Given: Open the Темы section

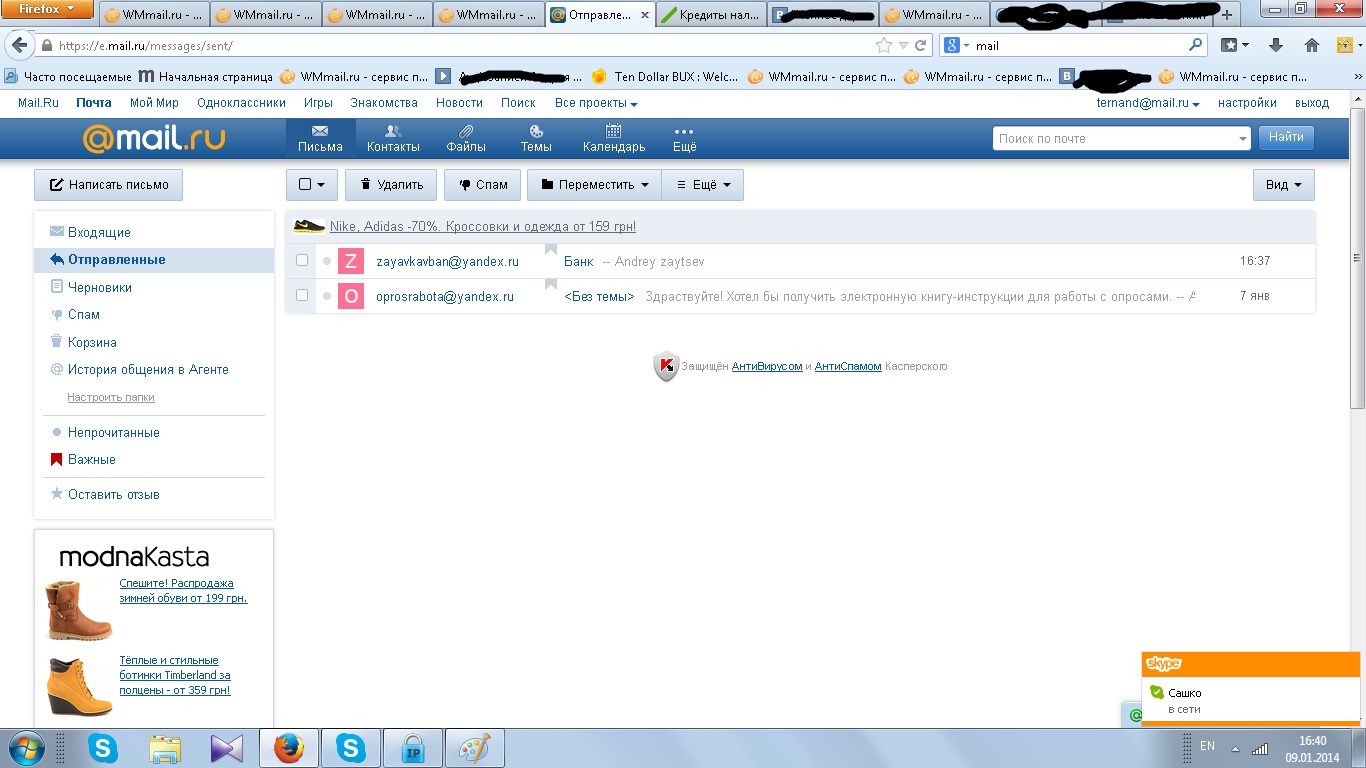Looking at the screenshot, I should coord(536,139).
